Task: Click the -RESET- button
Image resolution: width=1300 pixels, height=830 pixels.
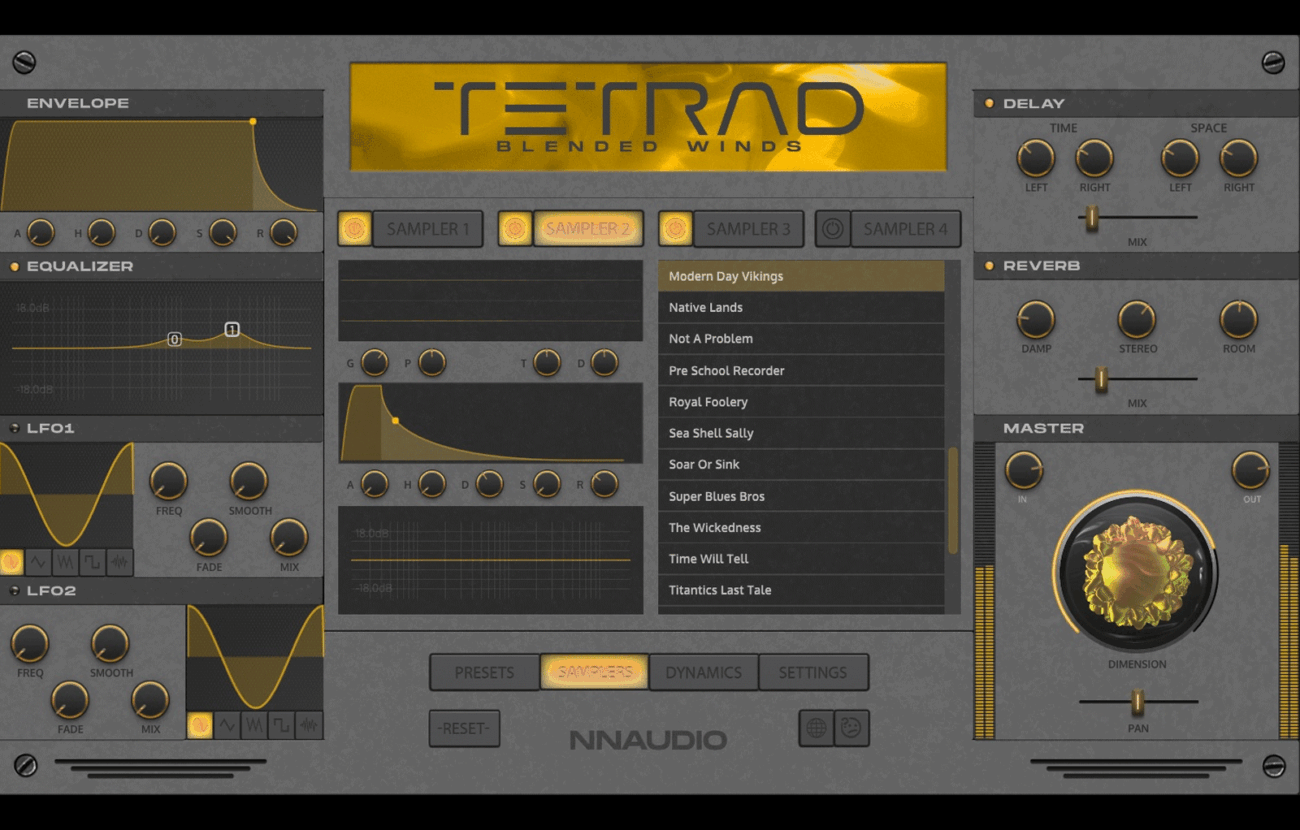Action: [x=465, y=728]
